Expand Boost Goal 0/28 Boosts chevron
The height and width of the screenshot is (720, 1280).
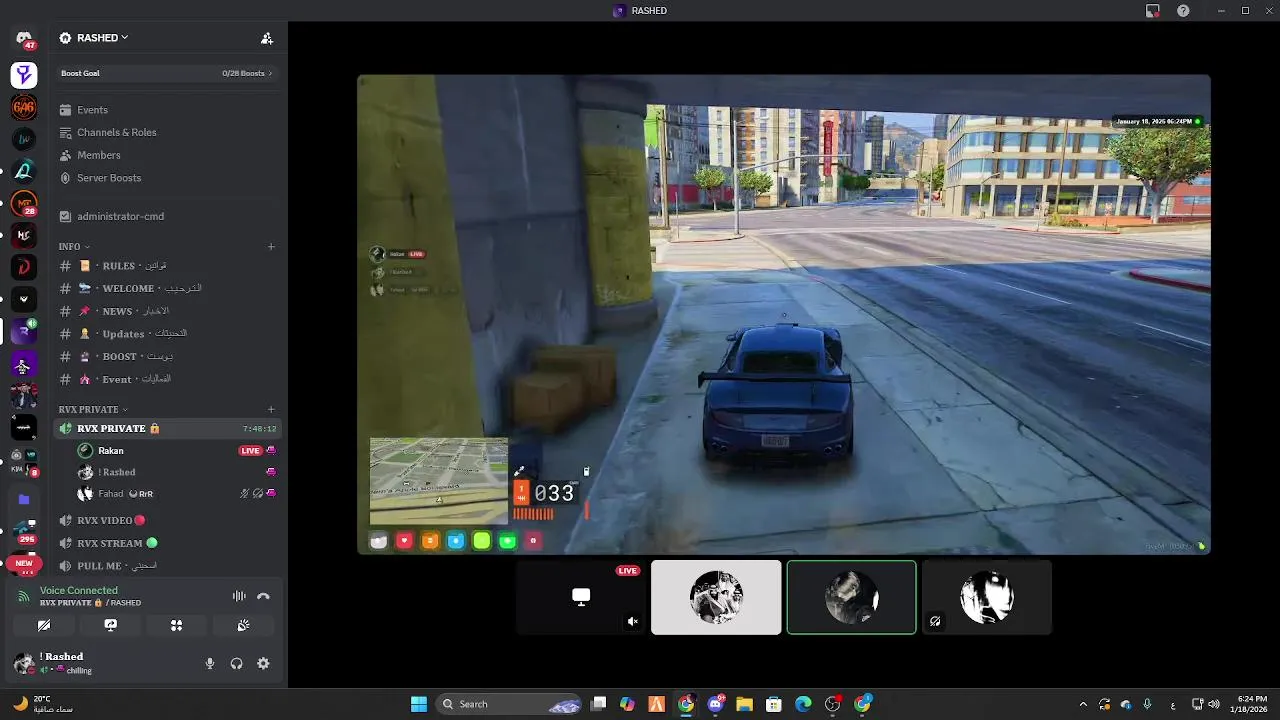click(270, 73)
